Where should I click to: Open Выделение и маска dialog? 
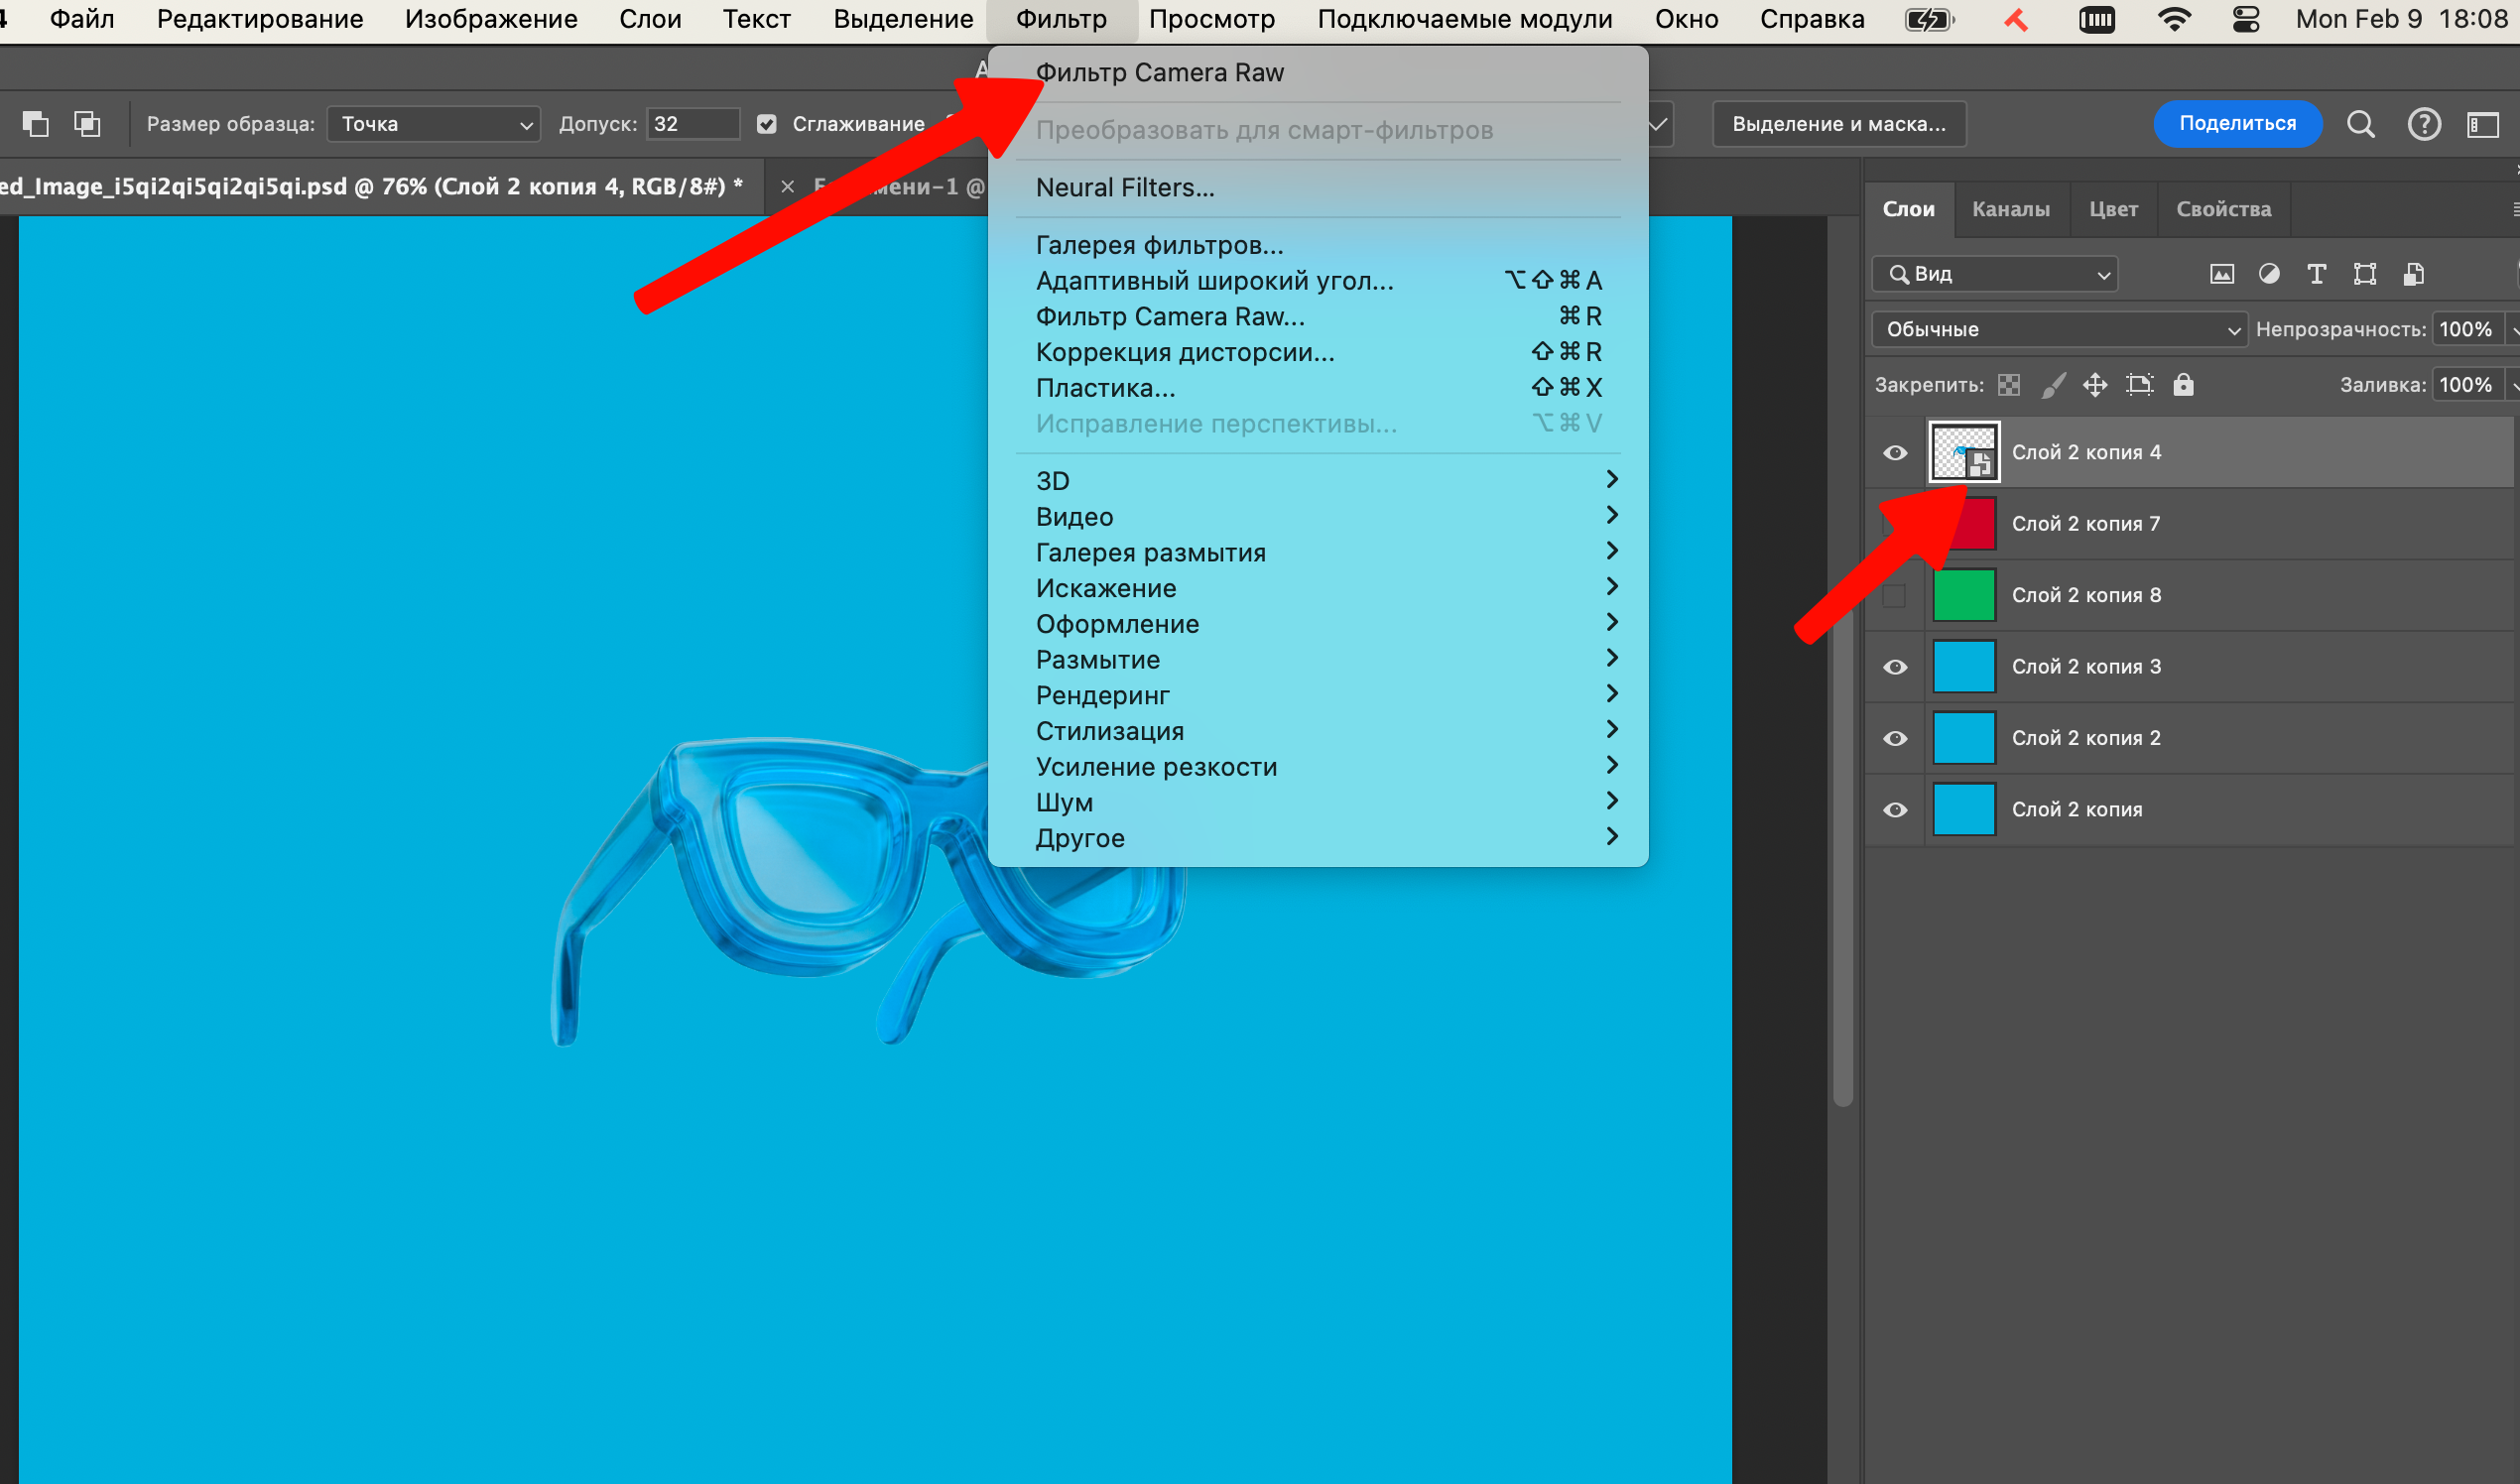tap(1838, 123)
